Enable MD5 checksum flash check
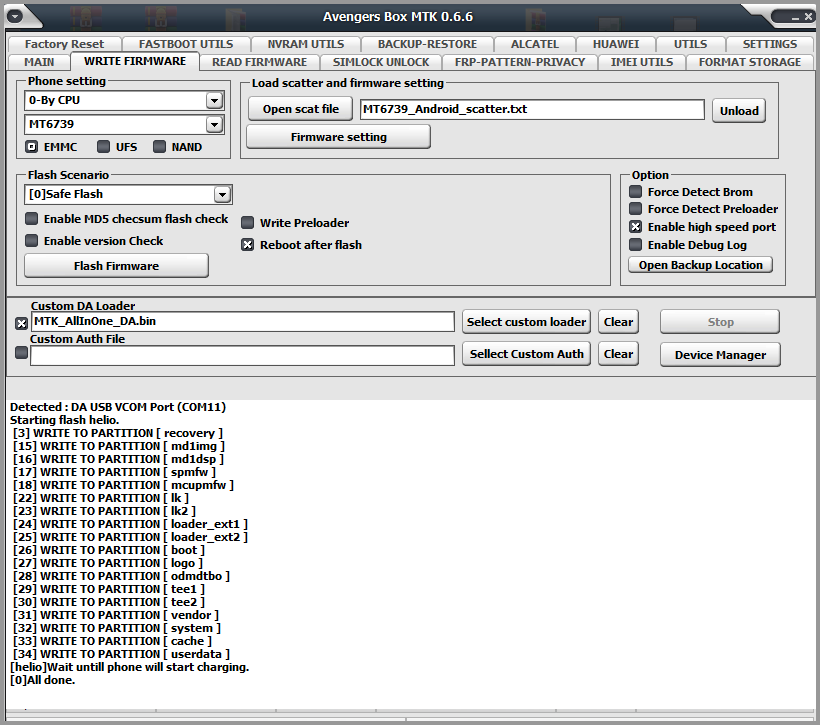The image size is (820, 725). click(x=31, y=219)
